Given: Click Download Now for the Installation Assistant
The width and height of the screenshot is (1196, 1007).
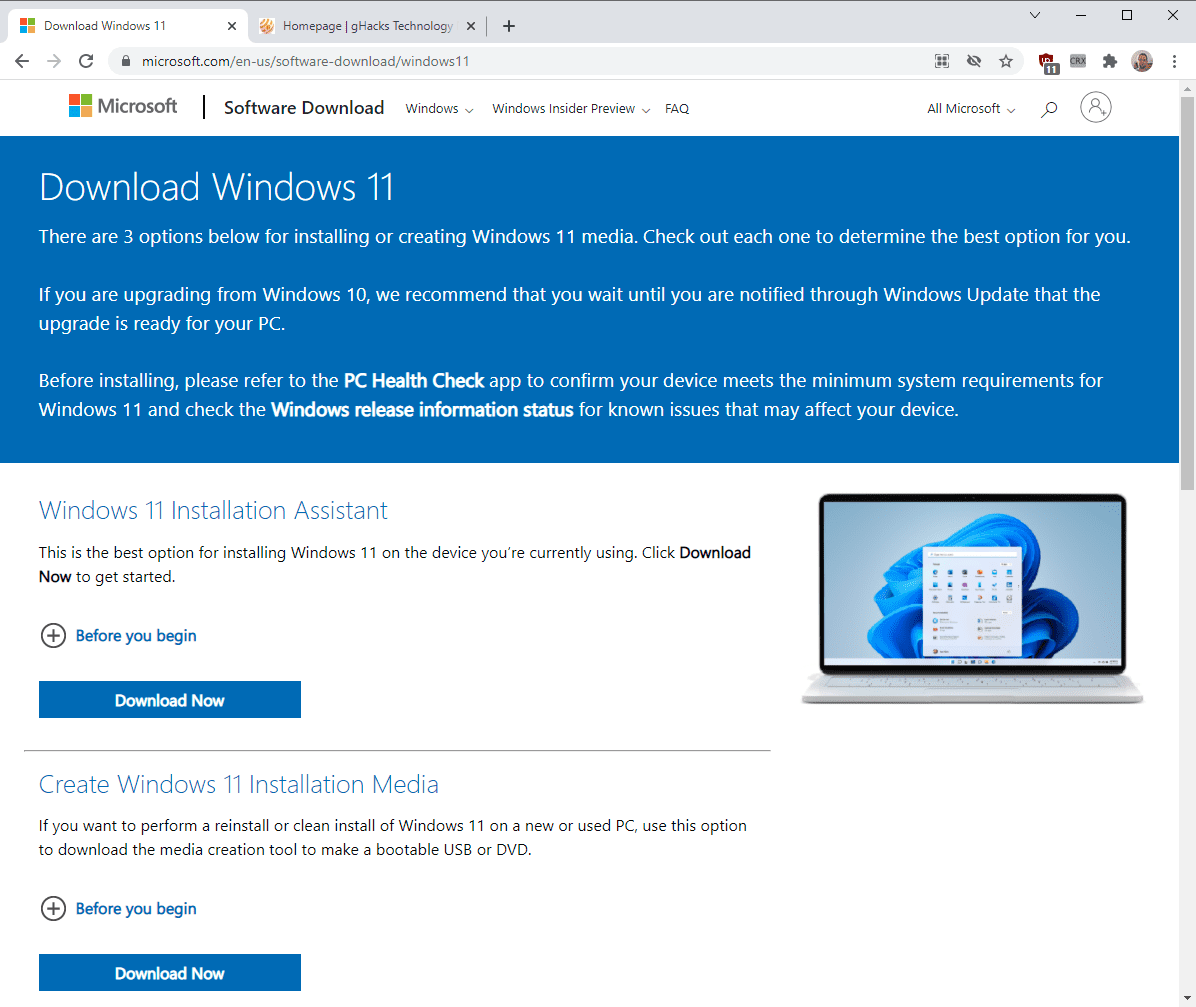Looking at the screenshot, I should tap(169, 699).
